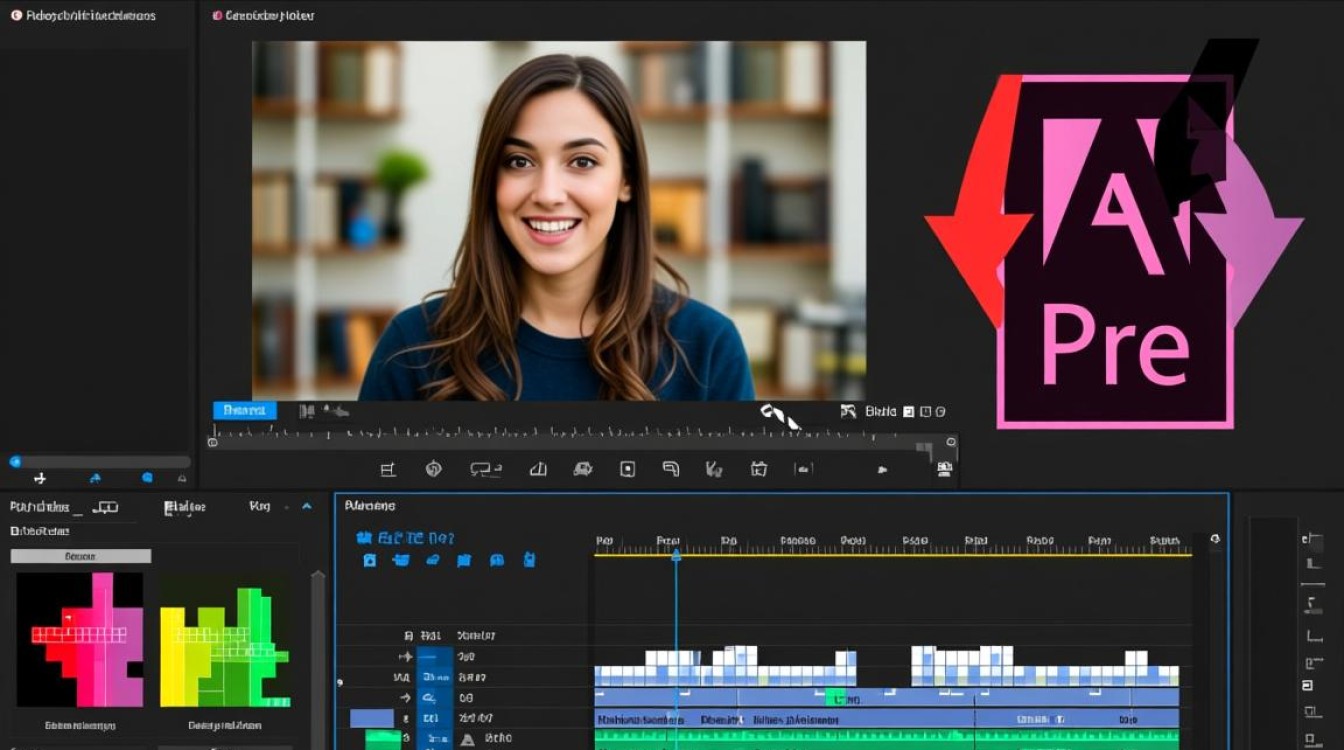The image size is (1344, 750).
Task: Click the blue slider knob in the upper-left panel
Action: (x=15, y=461)
